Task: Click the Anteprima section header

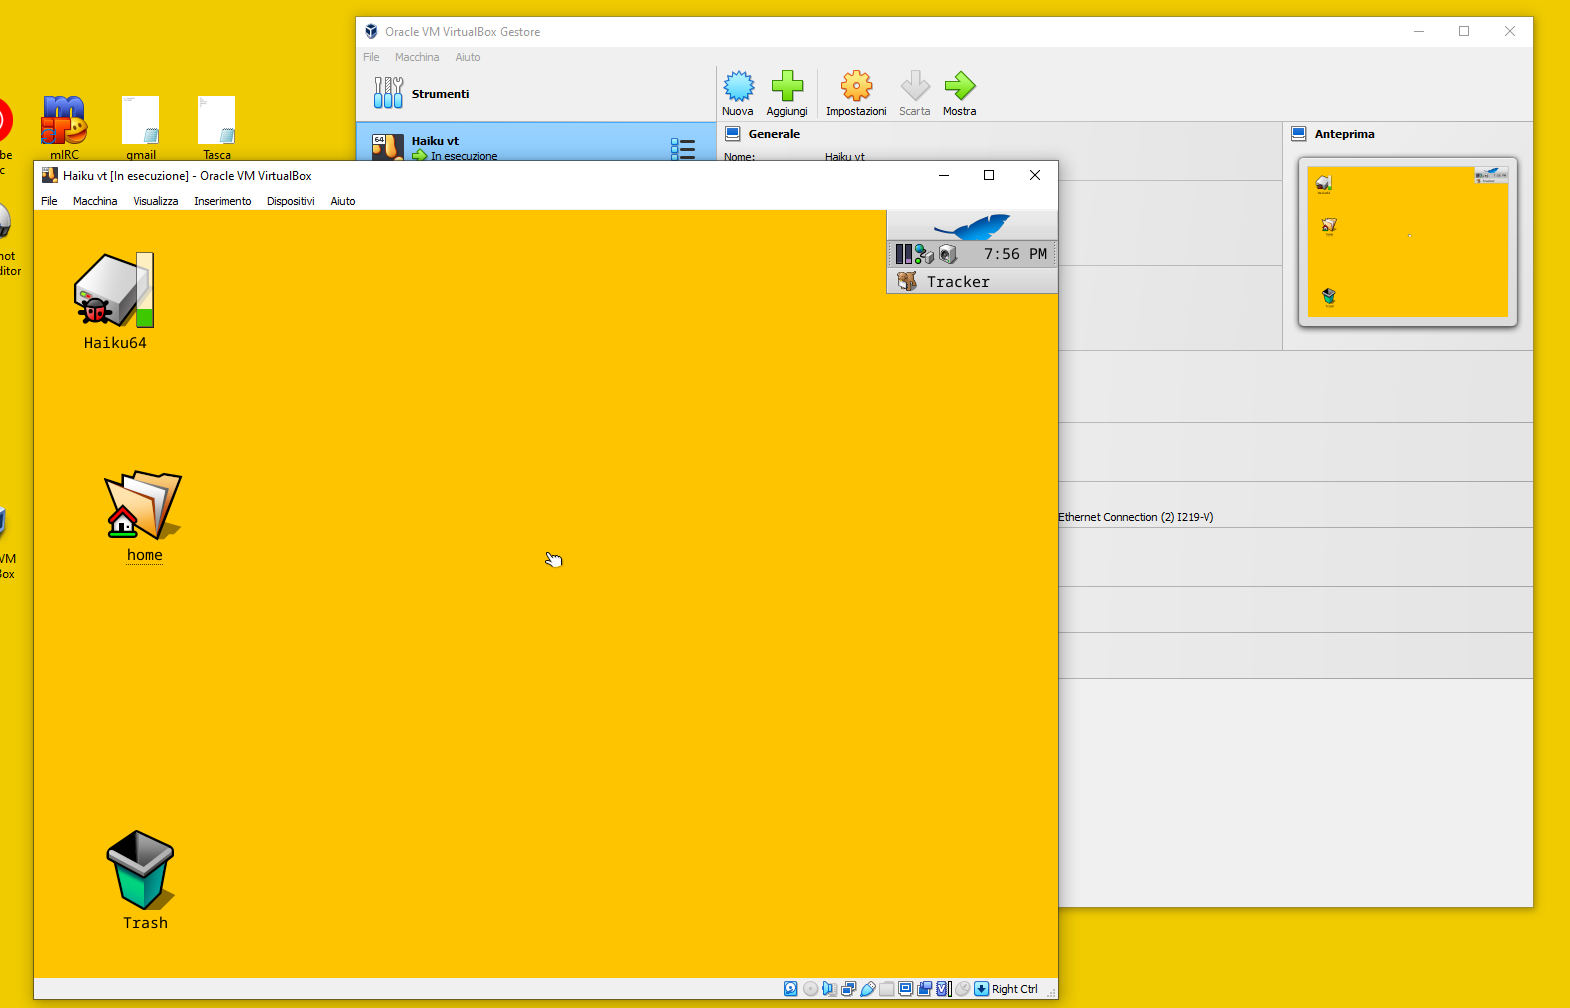Action: click(x=1344, y=134)
